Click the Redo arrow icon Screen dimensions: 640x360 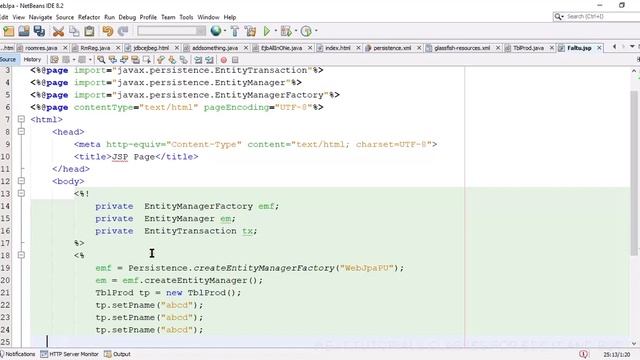pos(123,31)
